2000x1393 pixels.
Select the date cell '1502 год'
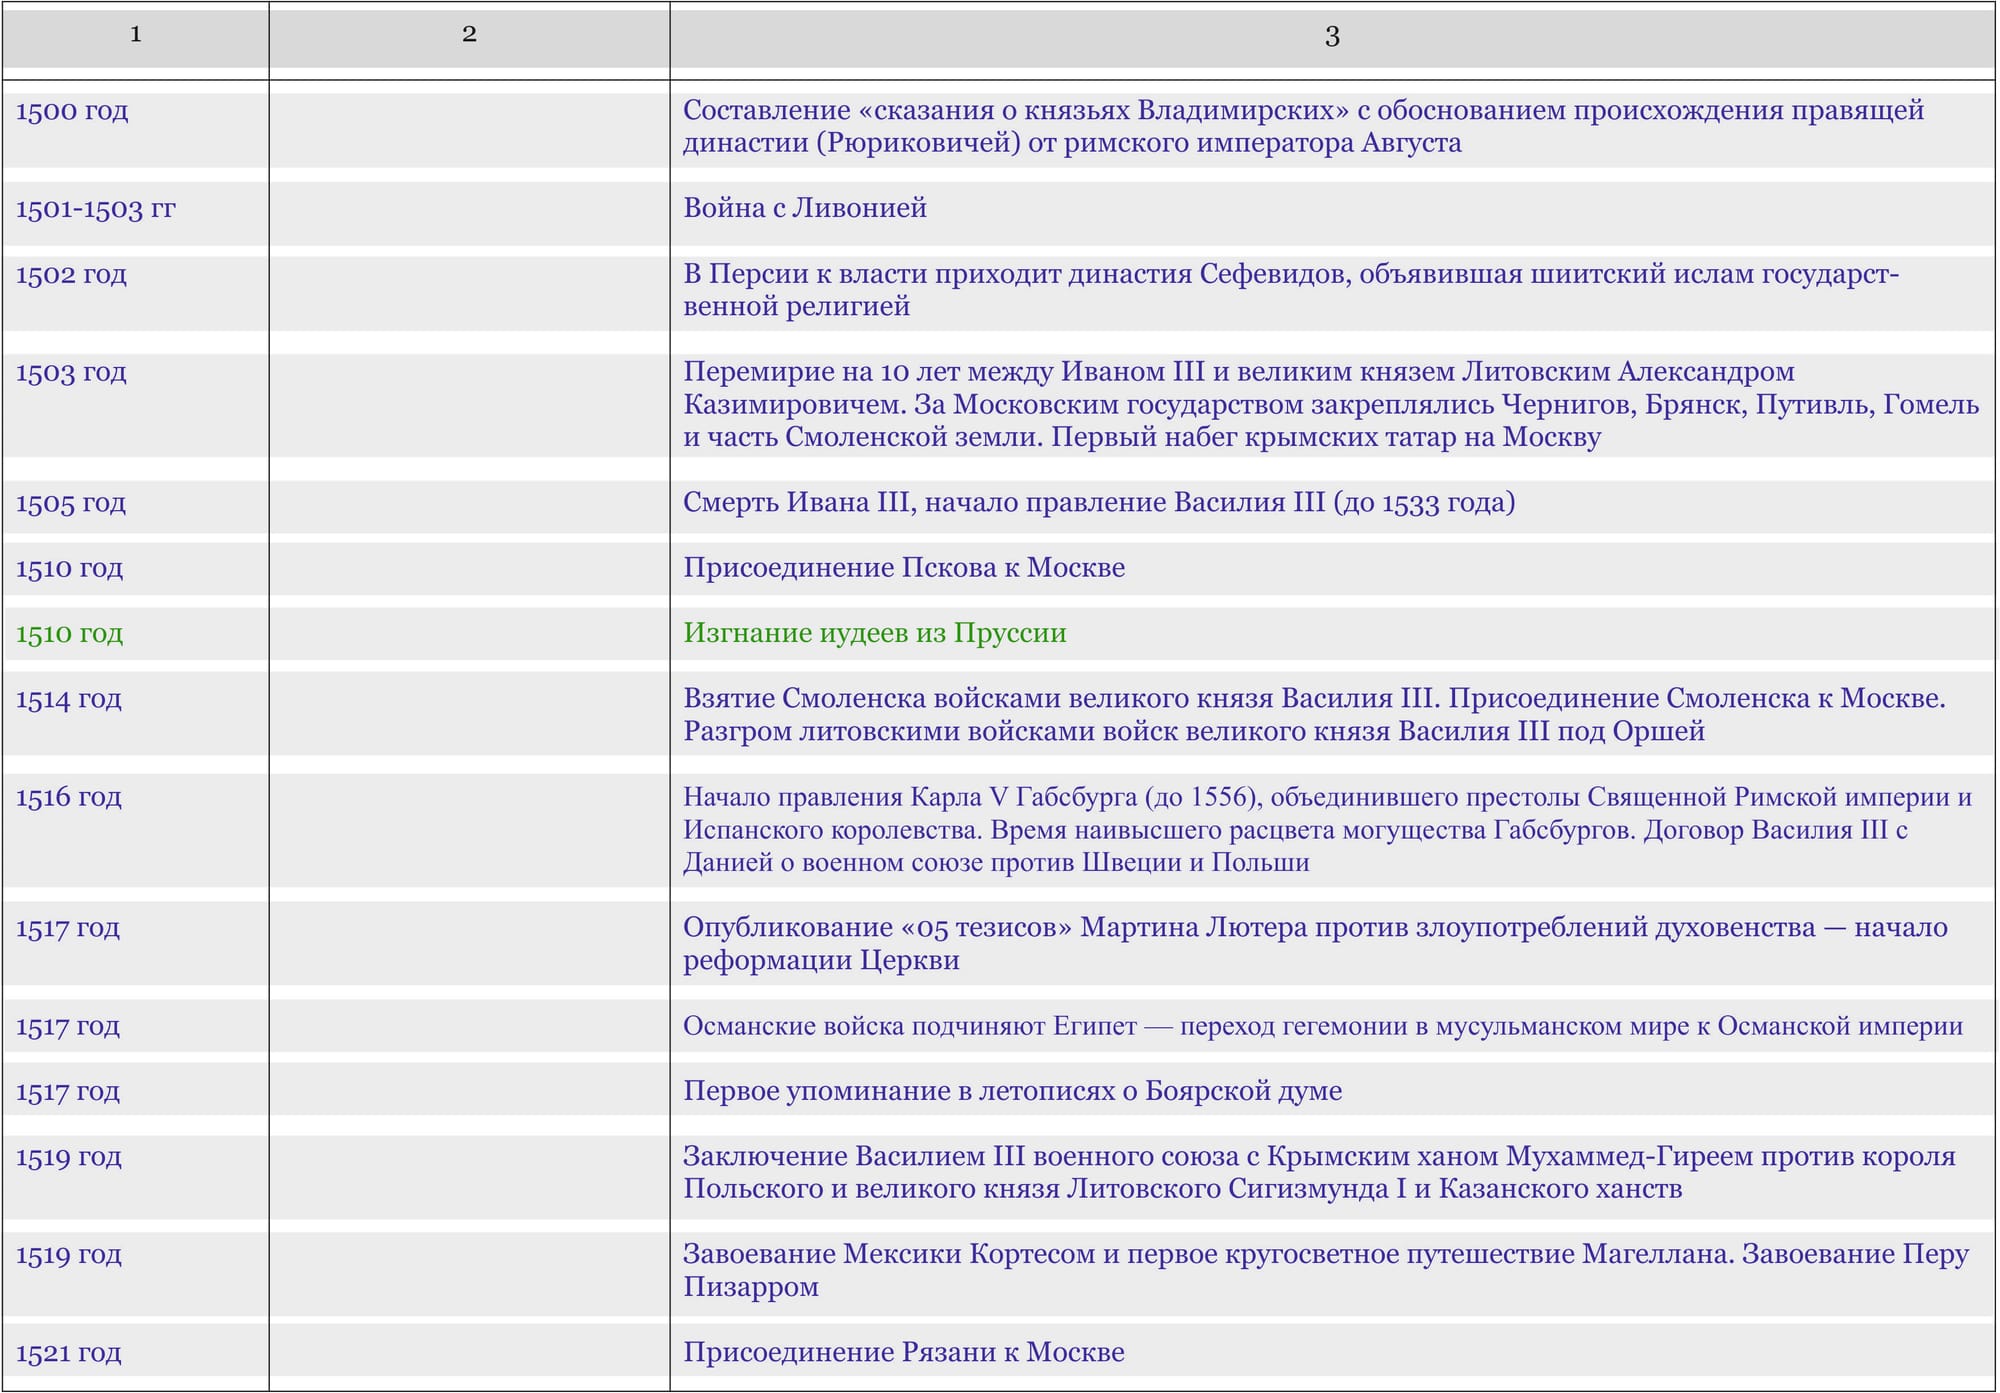point(71,275)
